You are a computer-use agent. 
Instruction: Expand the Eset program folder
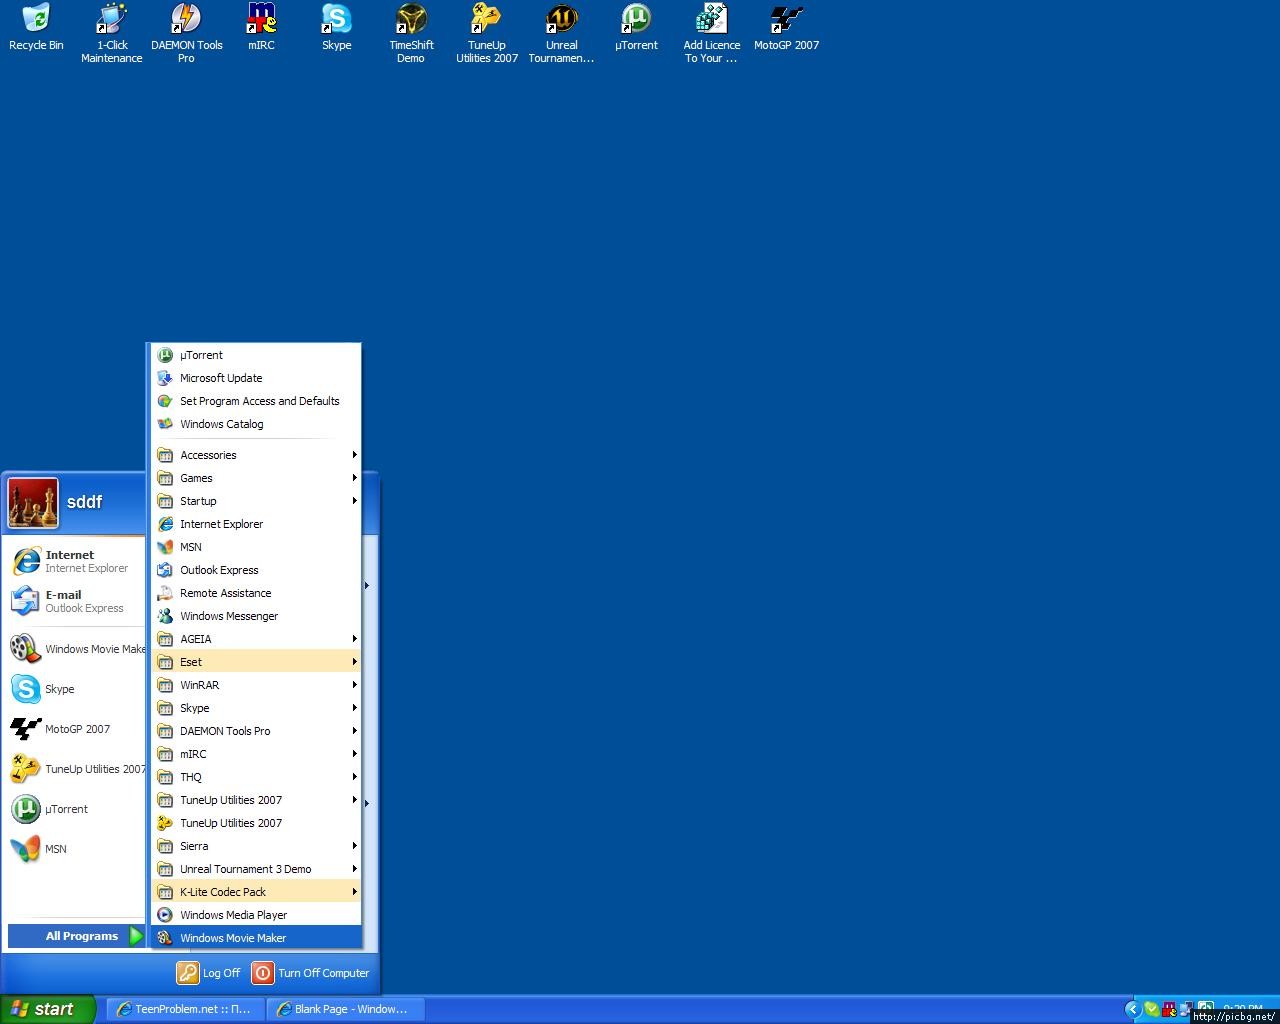[256, 662]
